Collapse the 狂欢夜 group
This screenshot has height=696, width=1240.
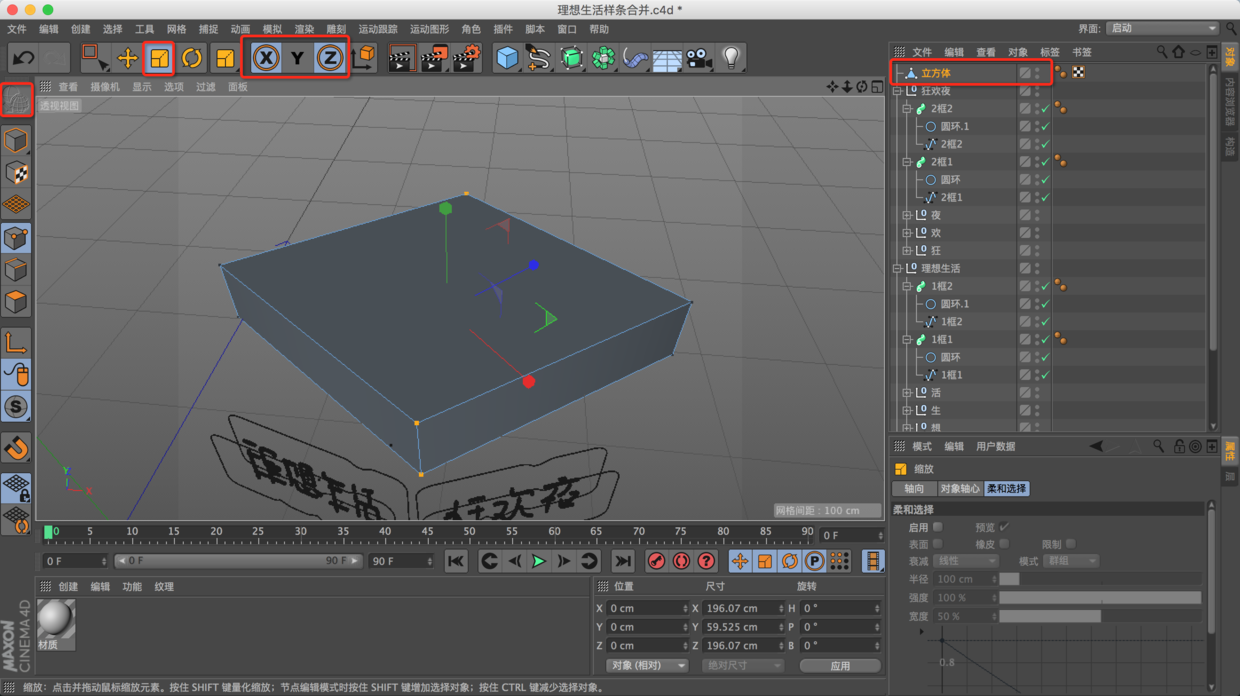[x=898, y=91]
